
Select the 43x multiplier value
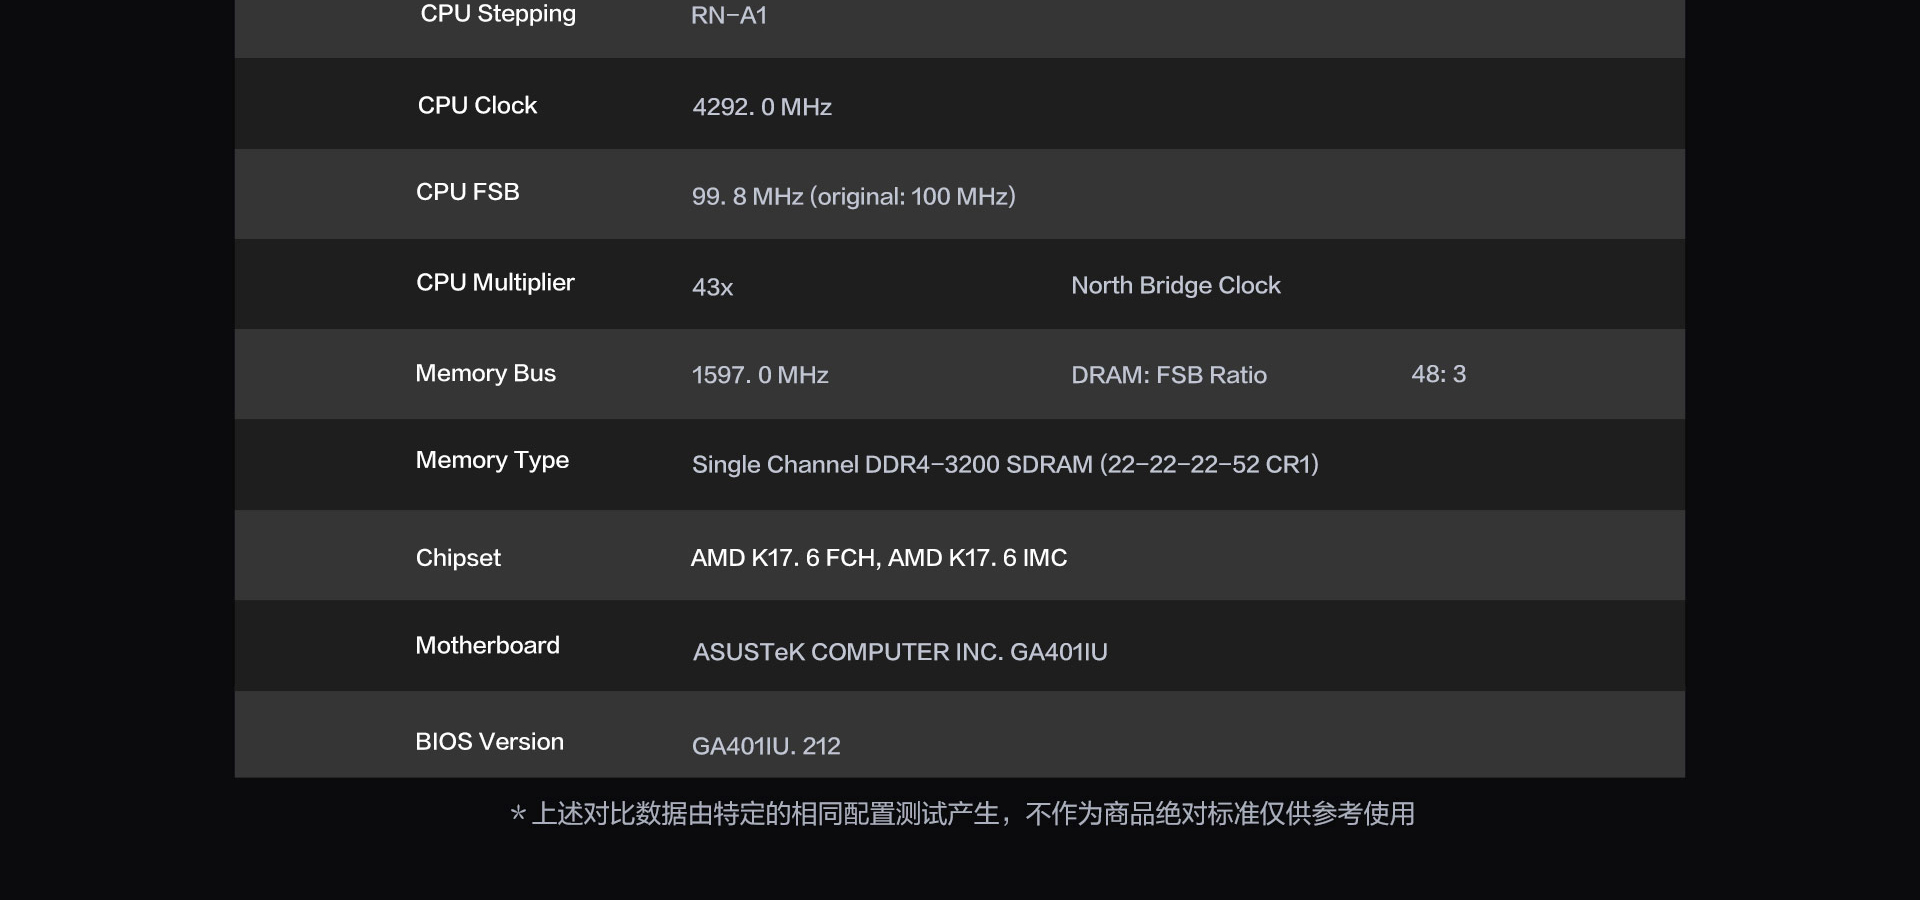tap(713, 288)
